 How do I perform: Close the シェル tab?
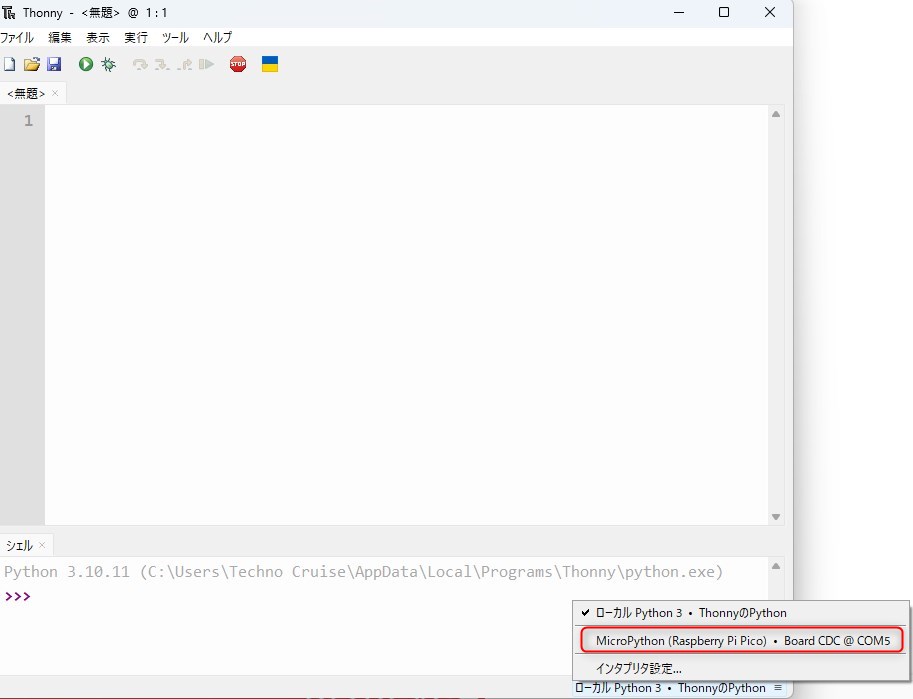tap(42, 545)
